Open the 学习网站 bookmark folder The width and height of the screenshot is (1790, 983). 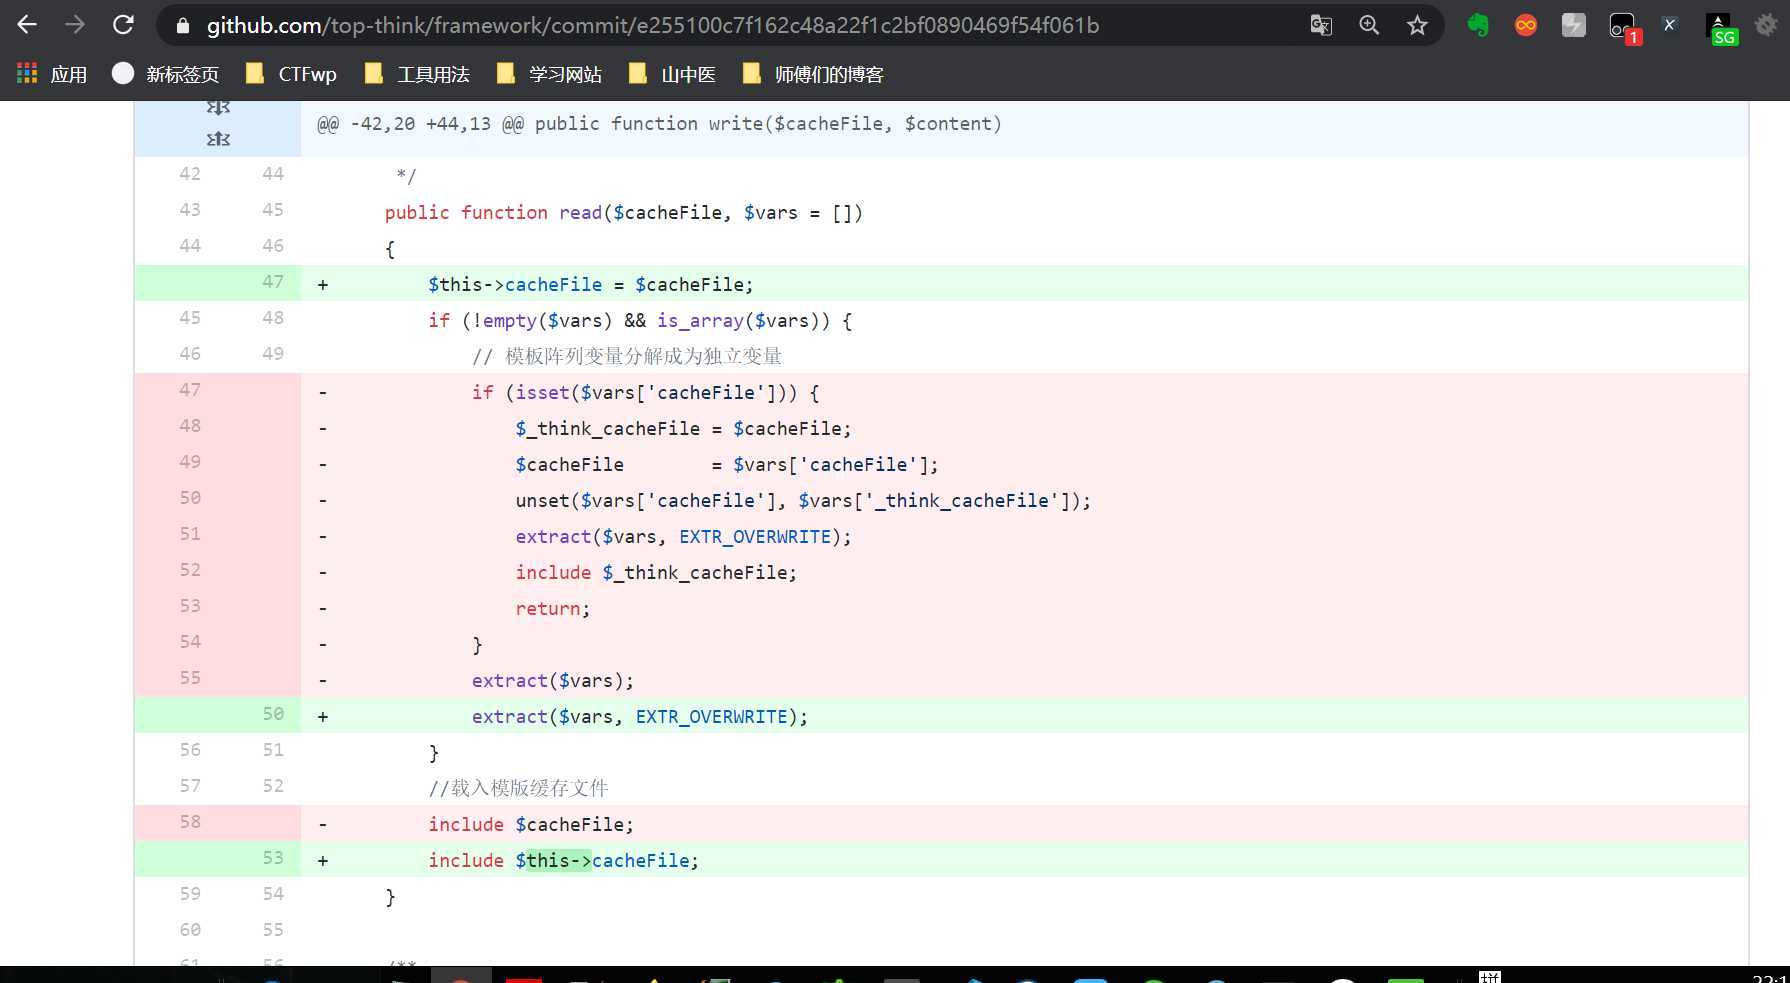coord(549,74)
